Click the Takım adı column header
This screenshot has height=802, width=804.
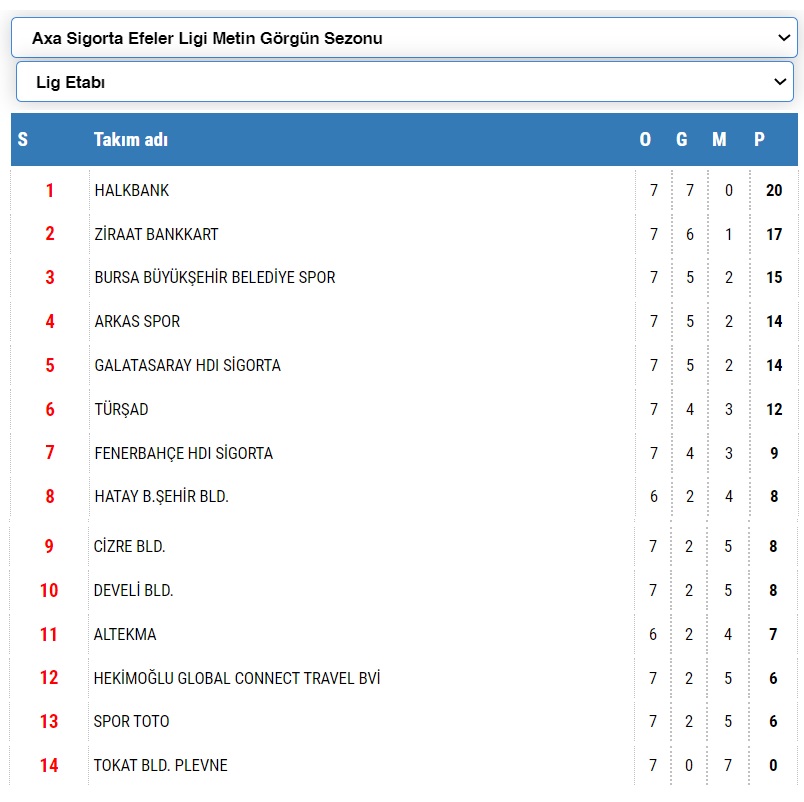pos(131,140)
